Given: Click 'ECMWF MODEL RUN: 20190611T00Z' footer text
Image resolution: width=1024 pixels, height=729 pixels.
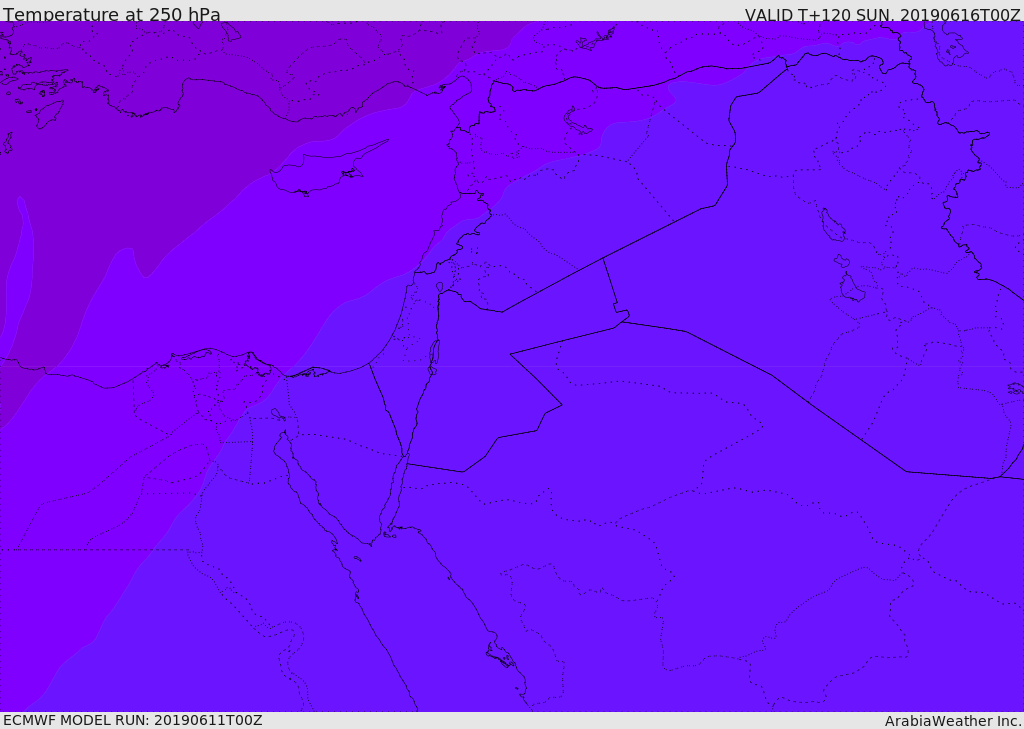Looking at the screenshot, I should [133, 720].
